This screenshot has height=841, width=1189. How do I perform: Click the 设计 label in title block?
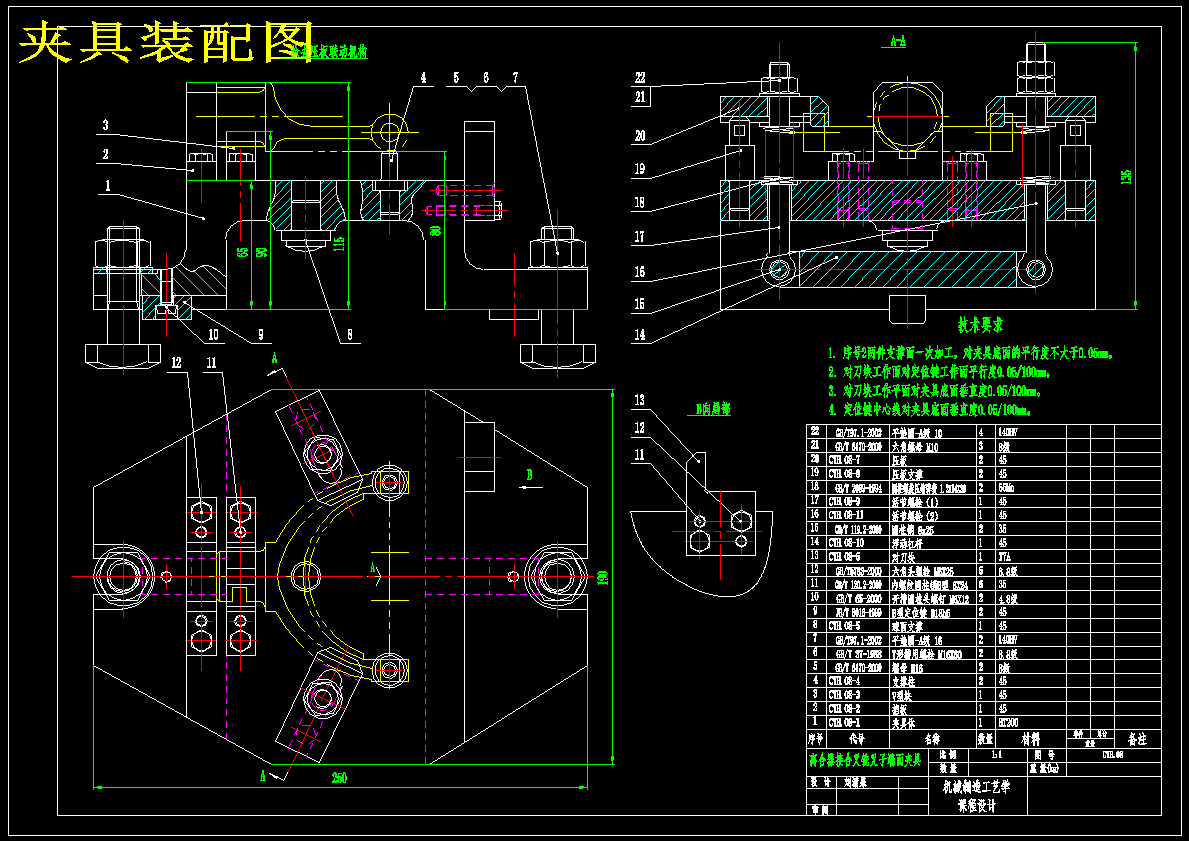pos(820,782)
